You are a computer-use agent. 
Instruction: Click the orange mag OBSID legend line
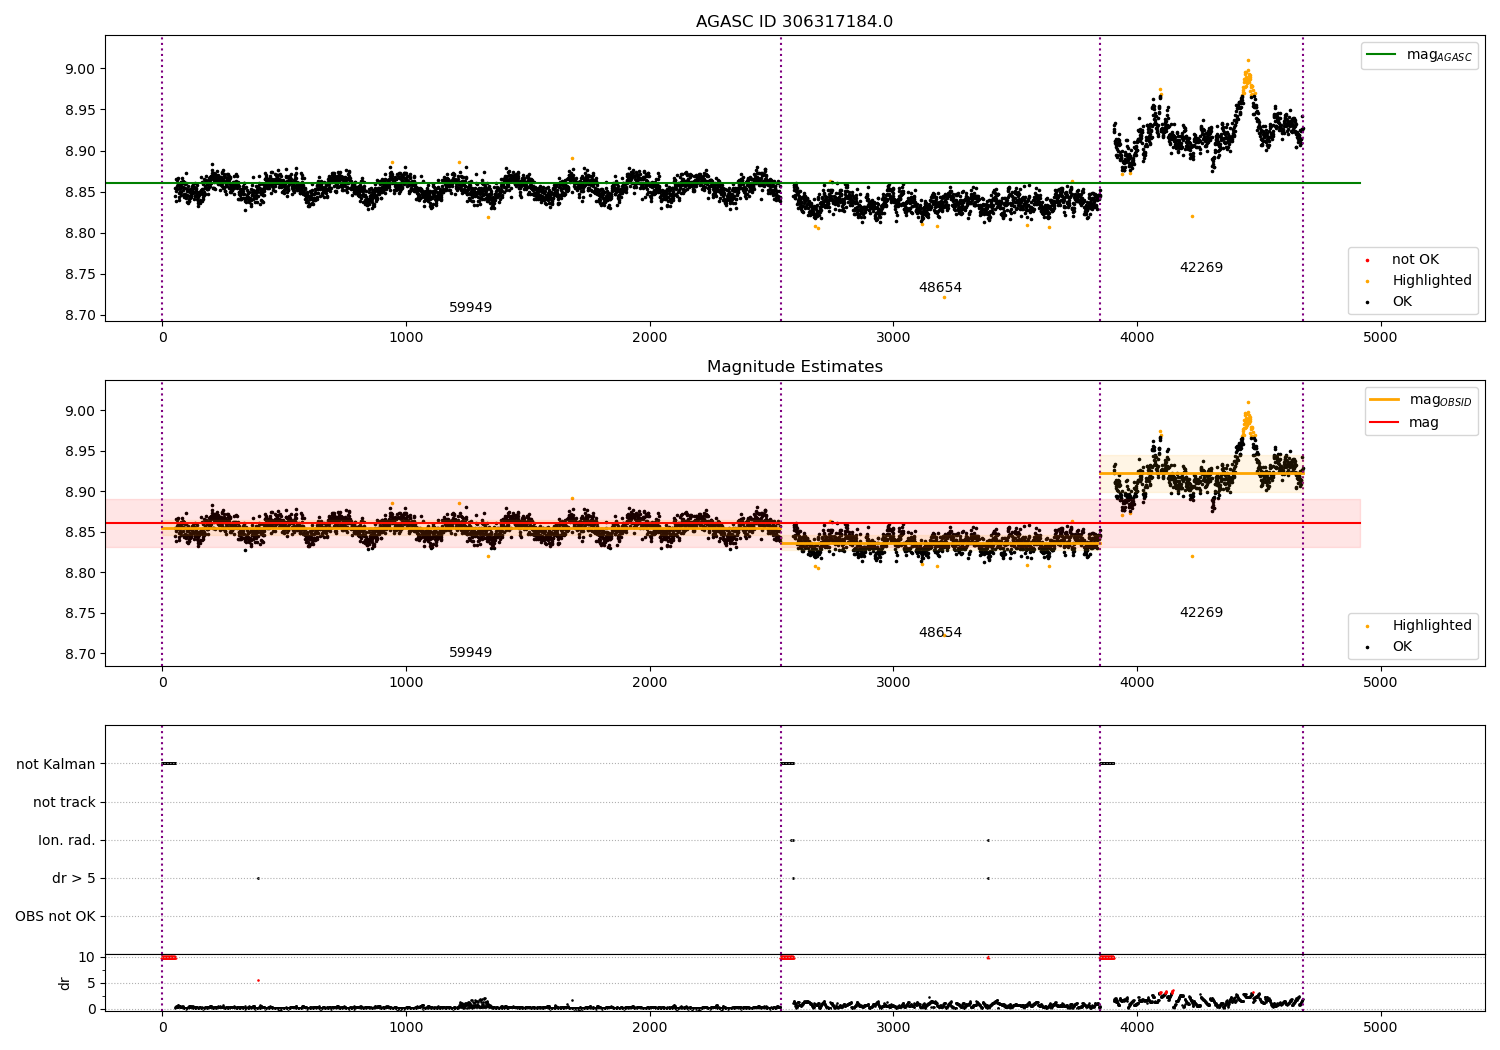point(1385,400)
